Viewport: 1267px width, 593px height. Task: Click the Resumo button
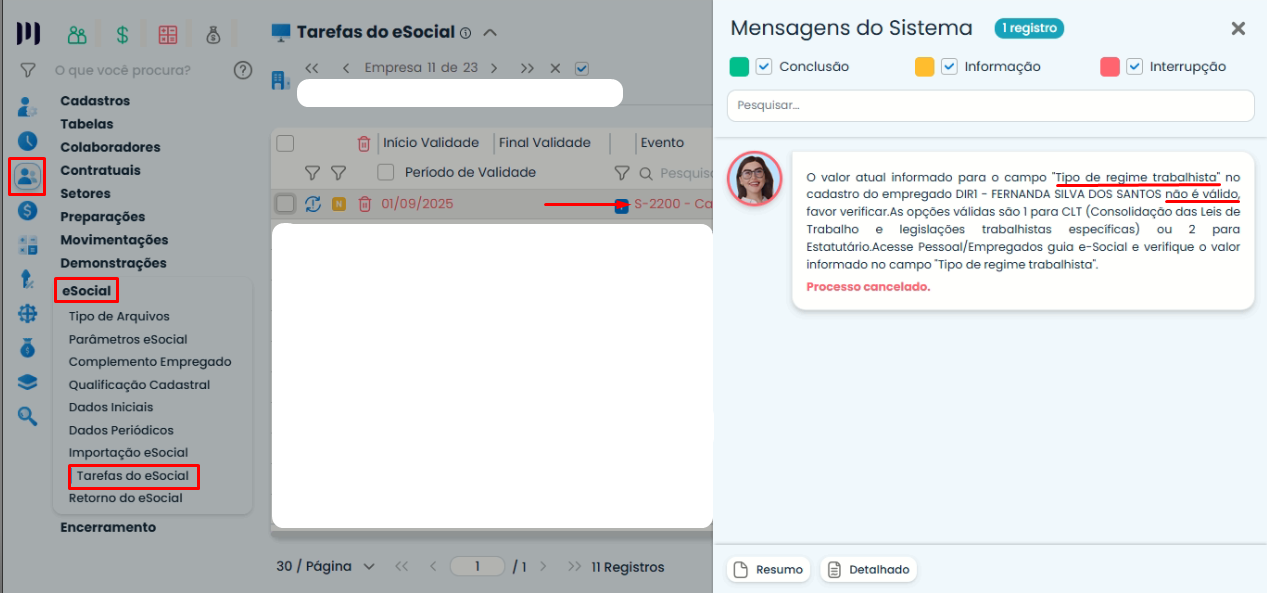[768, 570]
